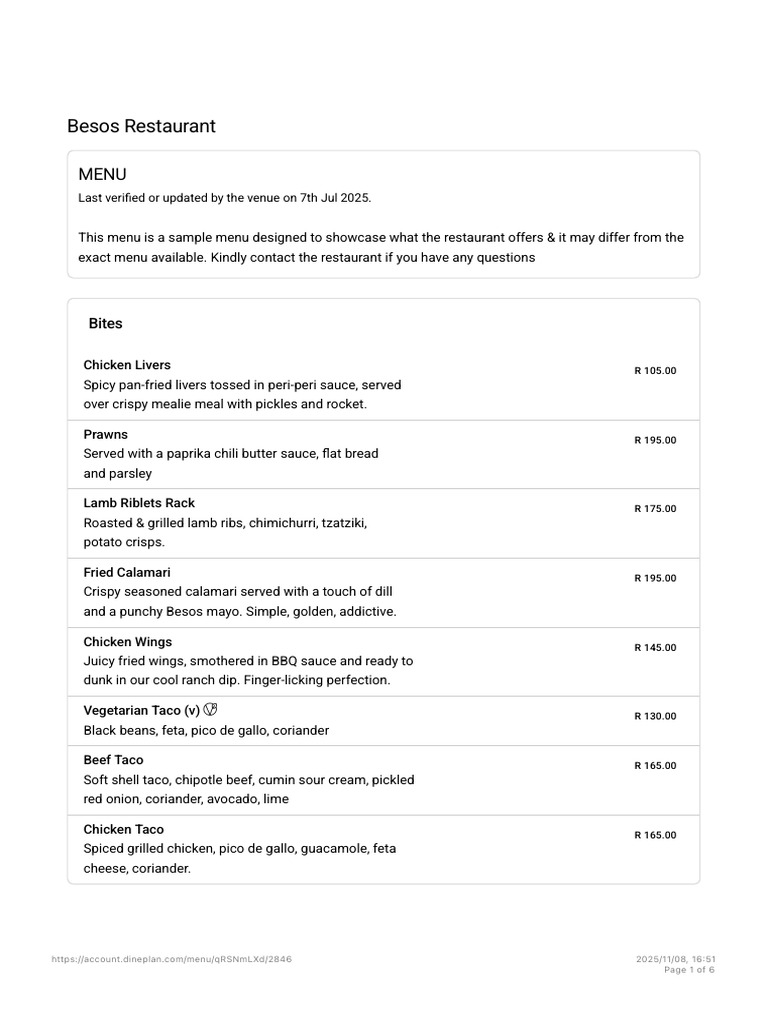This screenshot has width=768, height=1024.
Task: Select the R 175.00 Lamb Riblets price
Action: click(x=655, y=509)
